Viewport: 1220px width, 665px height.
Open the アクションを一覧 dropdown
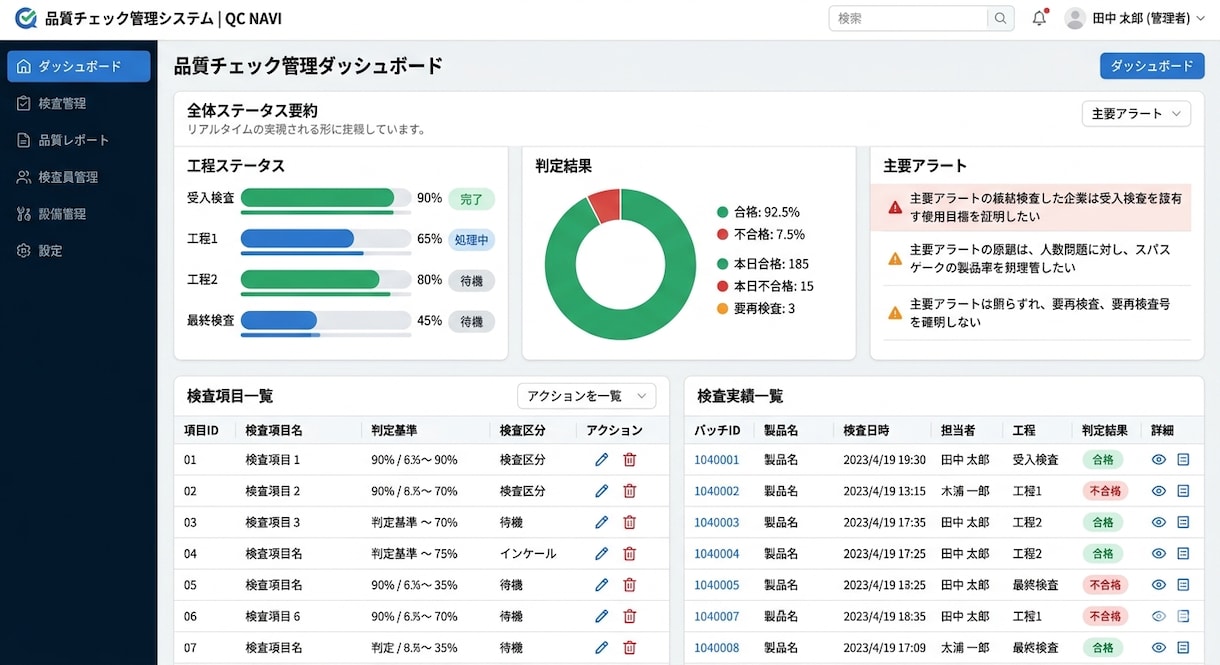tap(586, 396)
